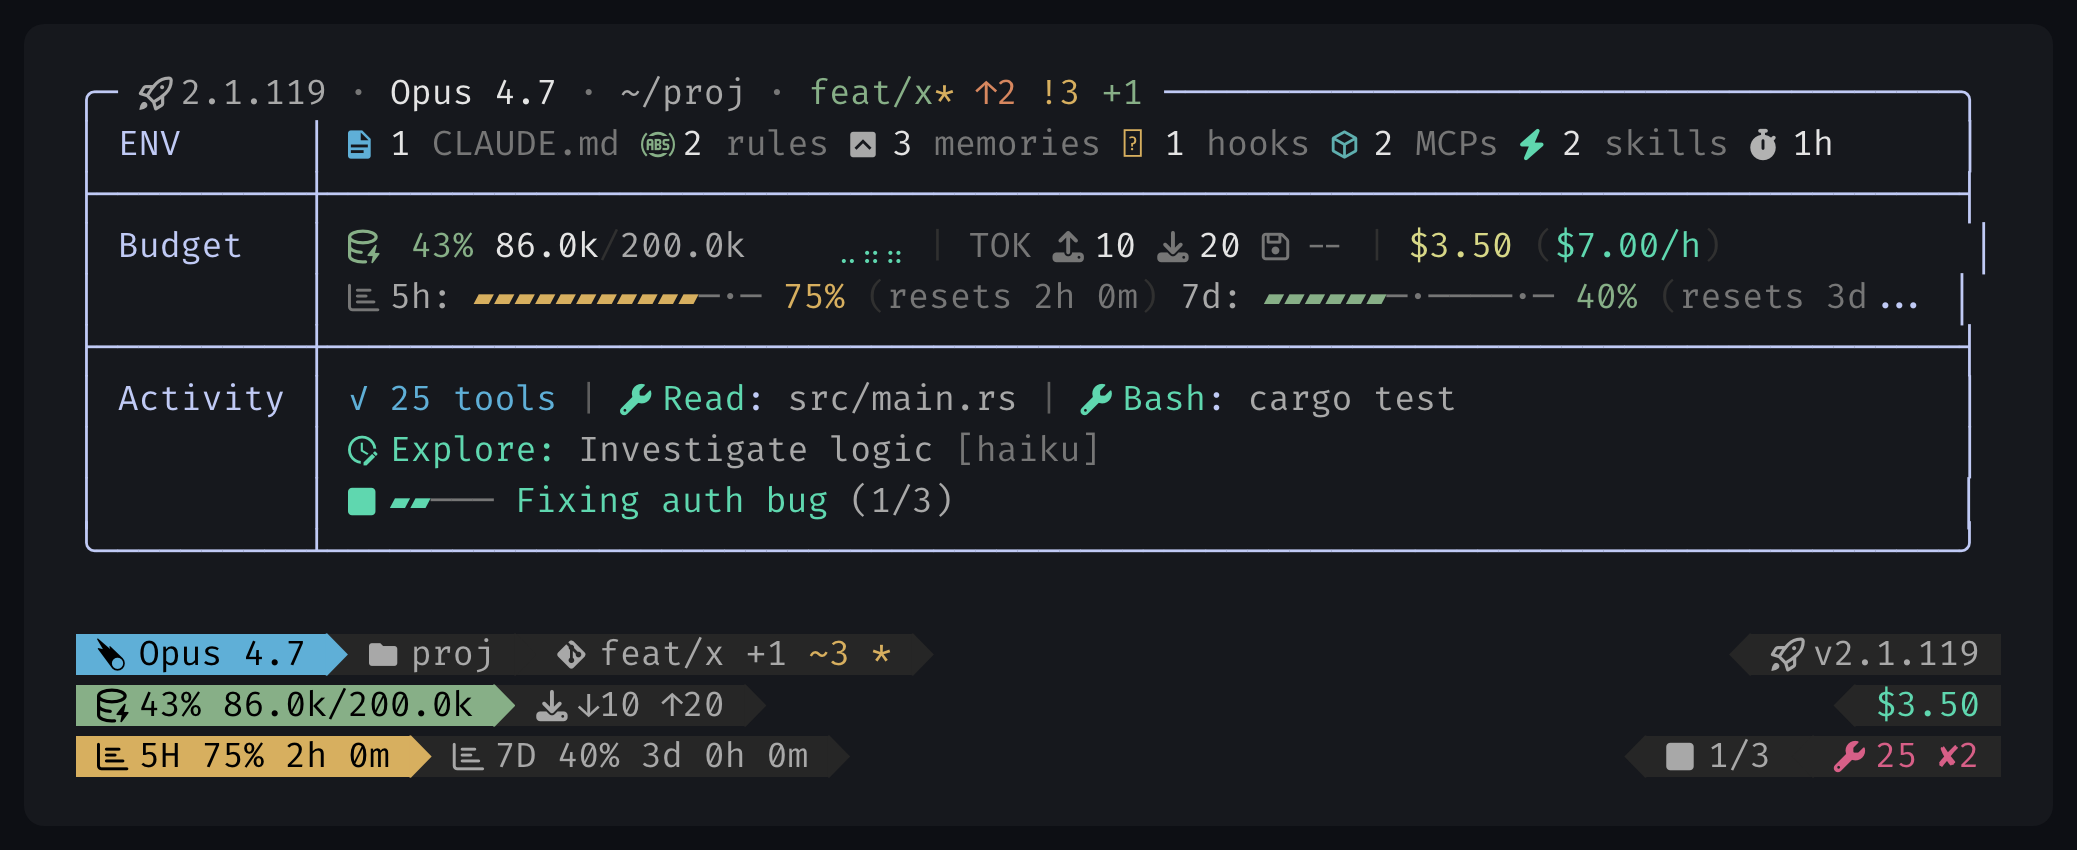Click the Explore: Investigate logic agent line
The width and height of the screenshot is (2077, 850).
[x=723, y=451]
